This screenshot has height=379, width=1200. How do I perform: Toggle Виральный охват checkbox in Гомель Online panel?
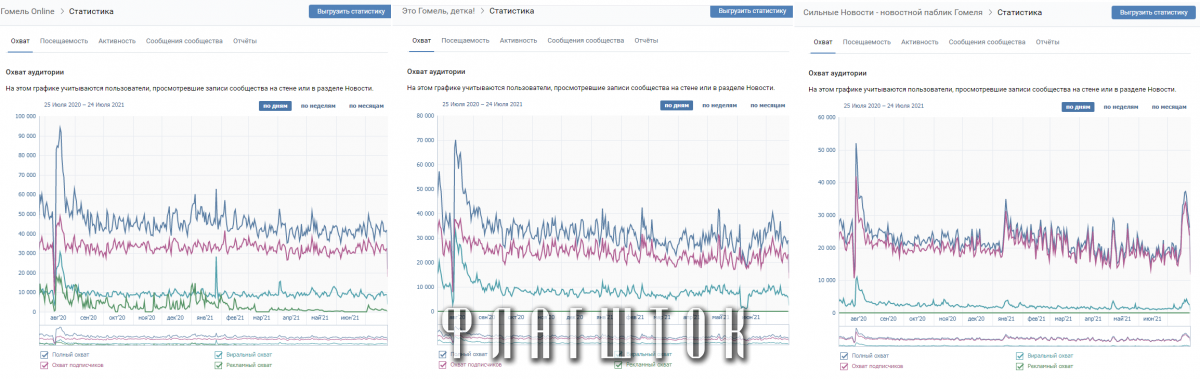click(x=219, y=355)
